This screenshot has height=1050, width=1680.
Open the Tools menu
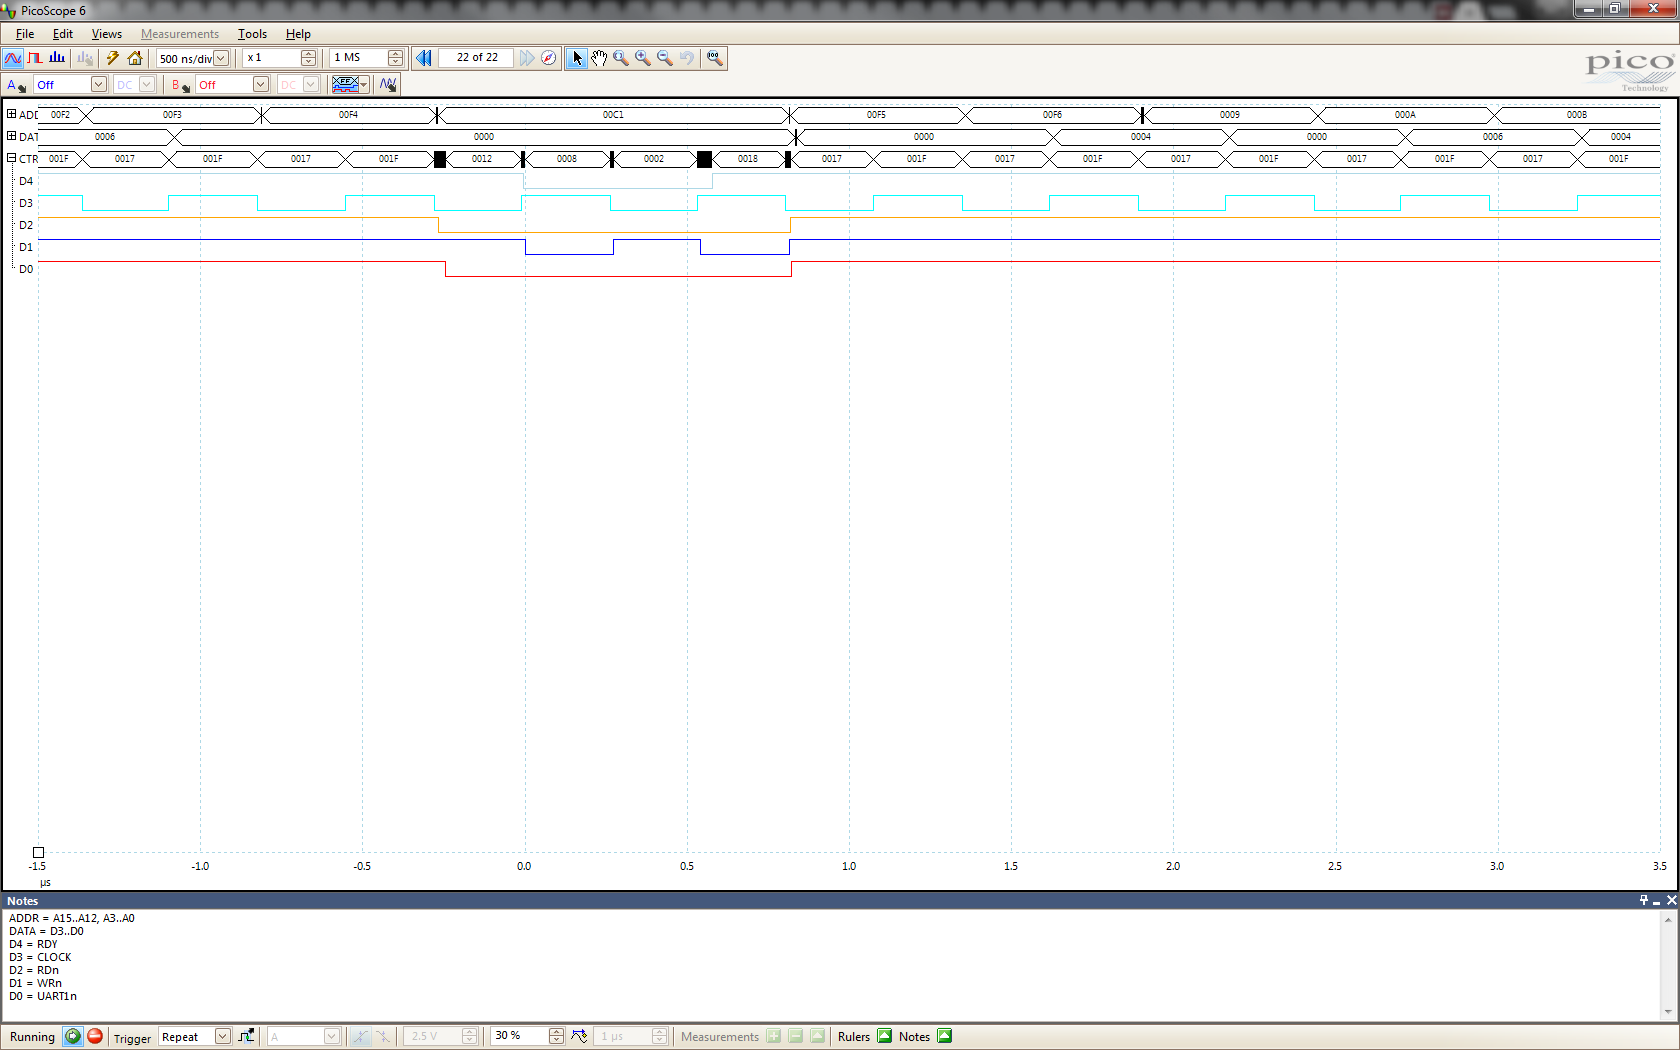click(252, 34)
